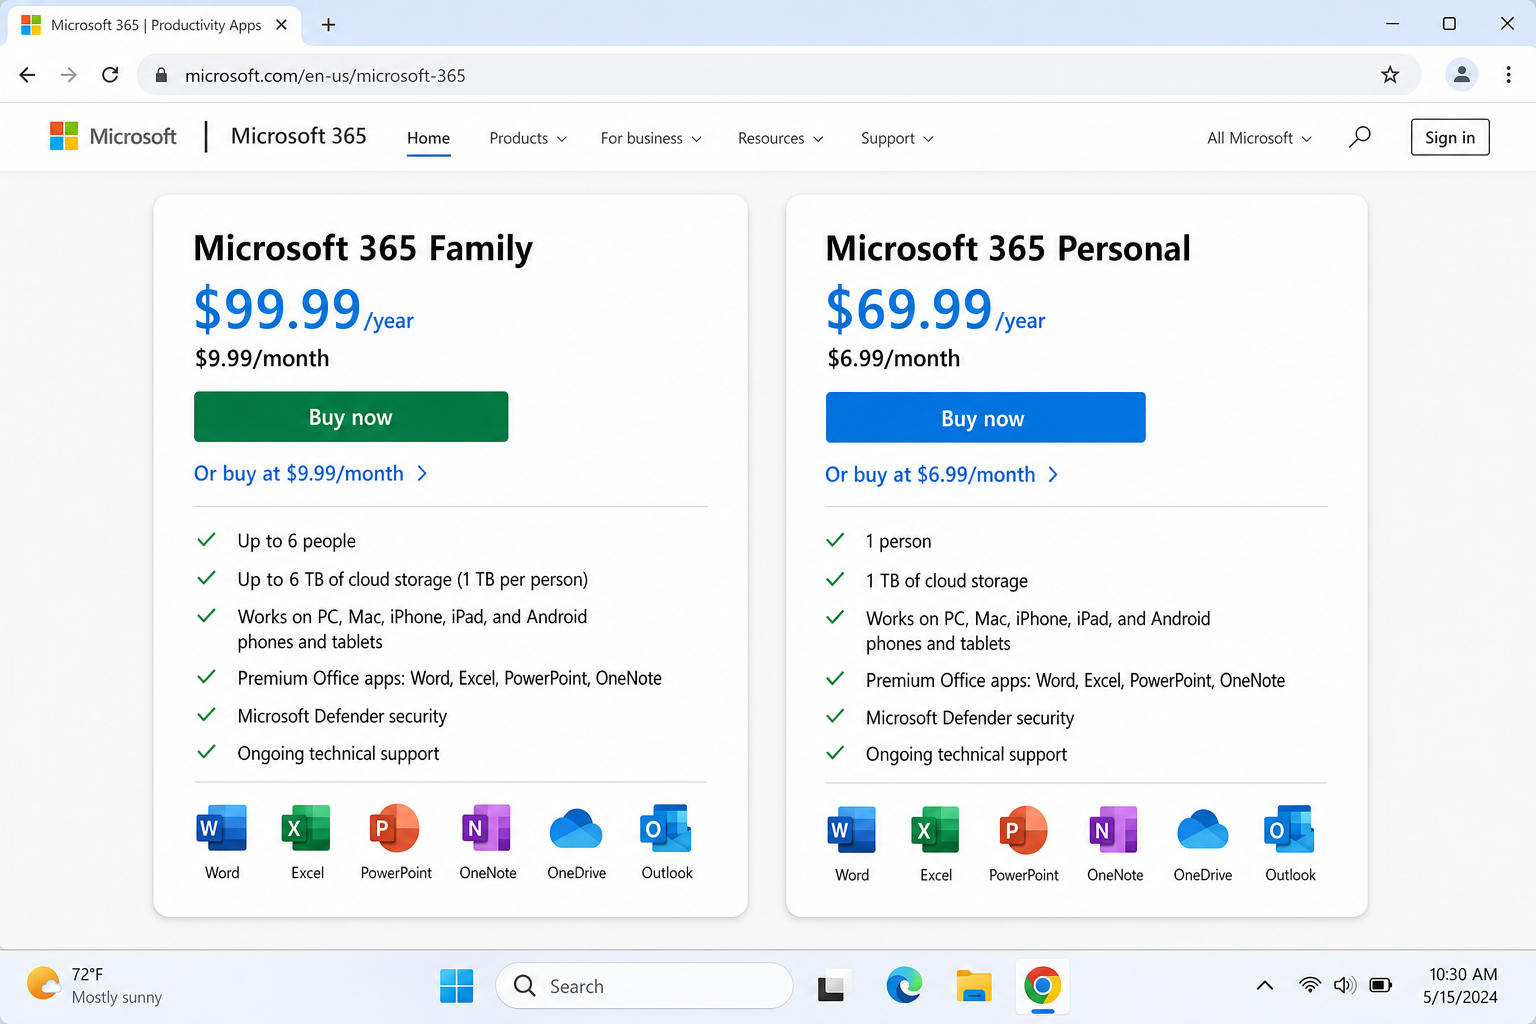Image resolution: width=1536 pixels, height=1024 pixels.
Task: Click the PowerPoint icon in Family plan
Action: (x=396, y=828)
